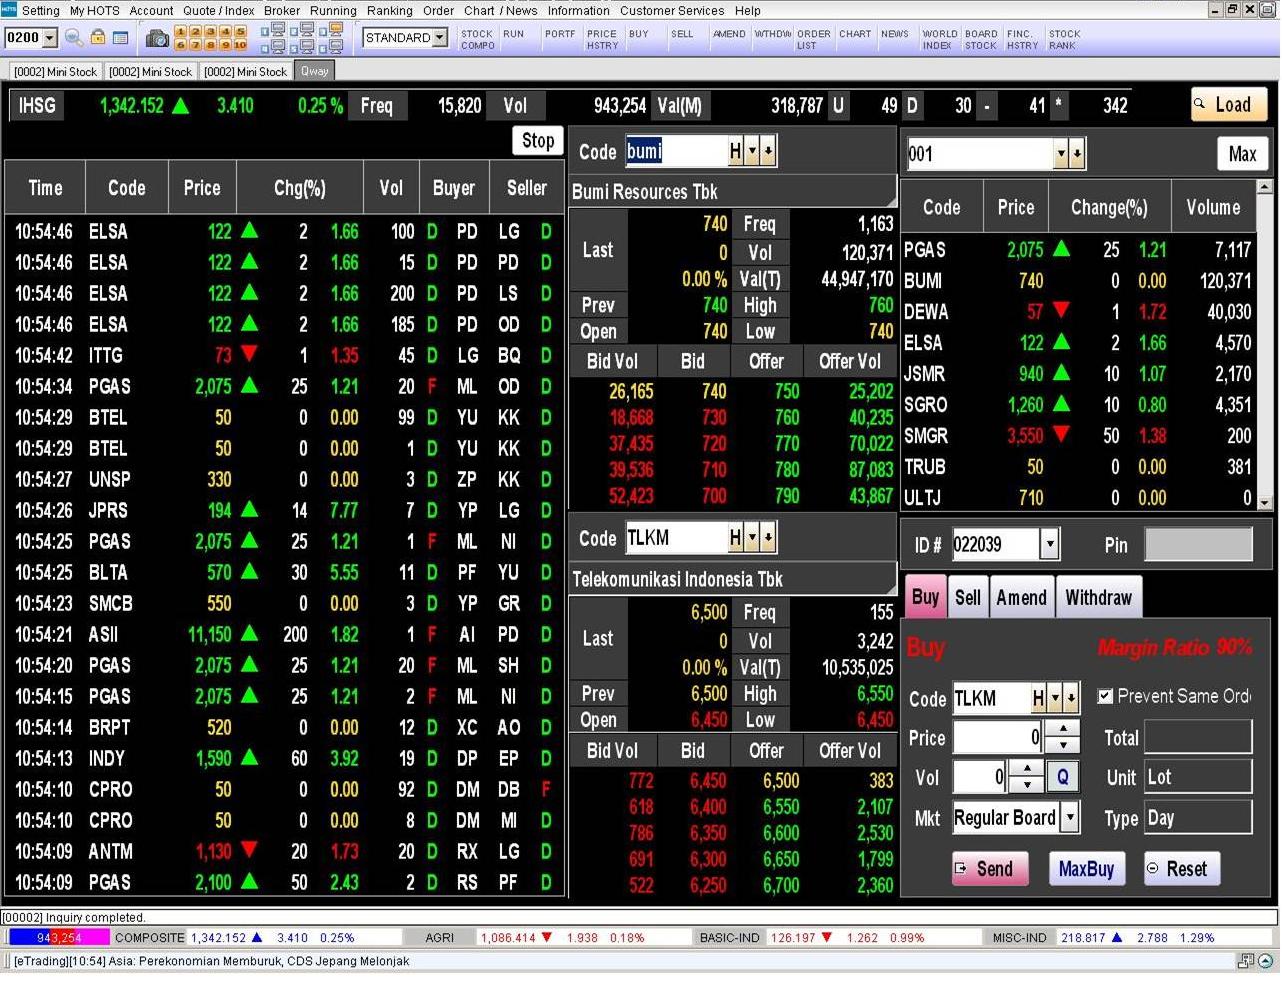Switch to the Sell order tab

tap(967, 597)
